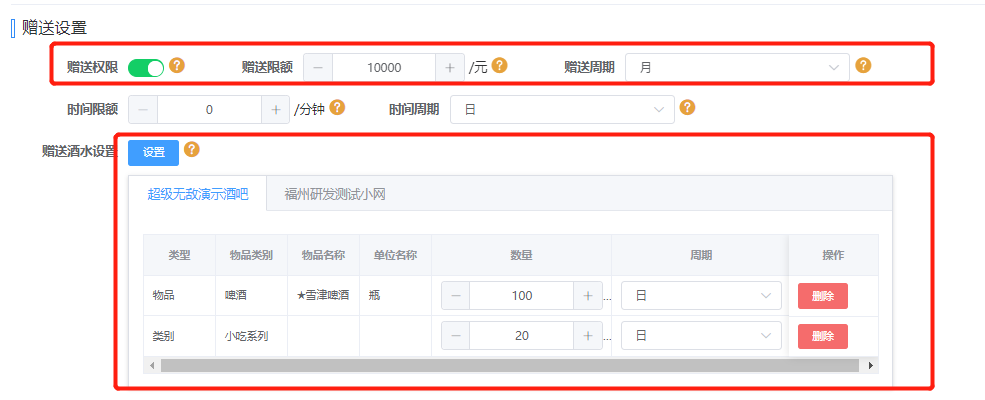Switch to 福州研发测试小网 tab
This screenshot has height=400, width=985.
coord(335,194)
